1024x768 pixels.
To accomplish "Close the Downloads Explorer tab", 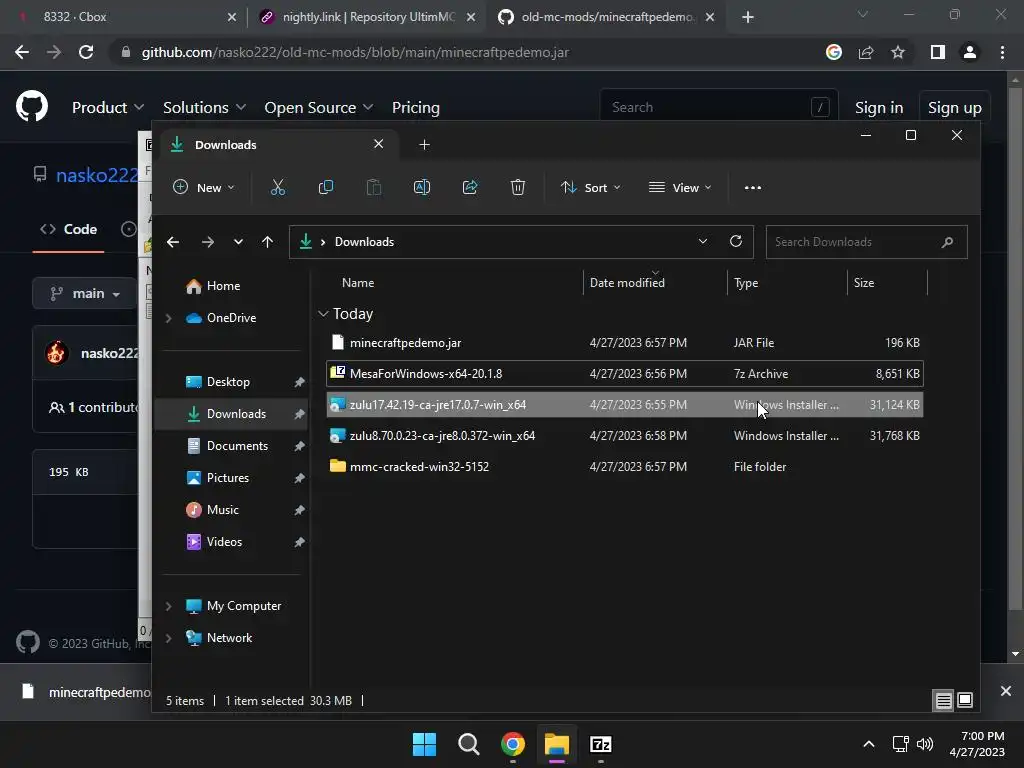I will tap(378, 144).
